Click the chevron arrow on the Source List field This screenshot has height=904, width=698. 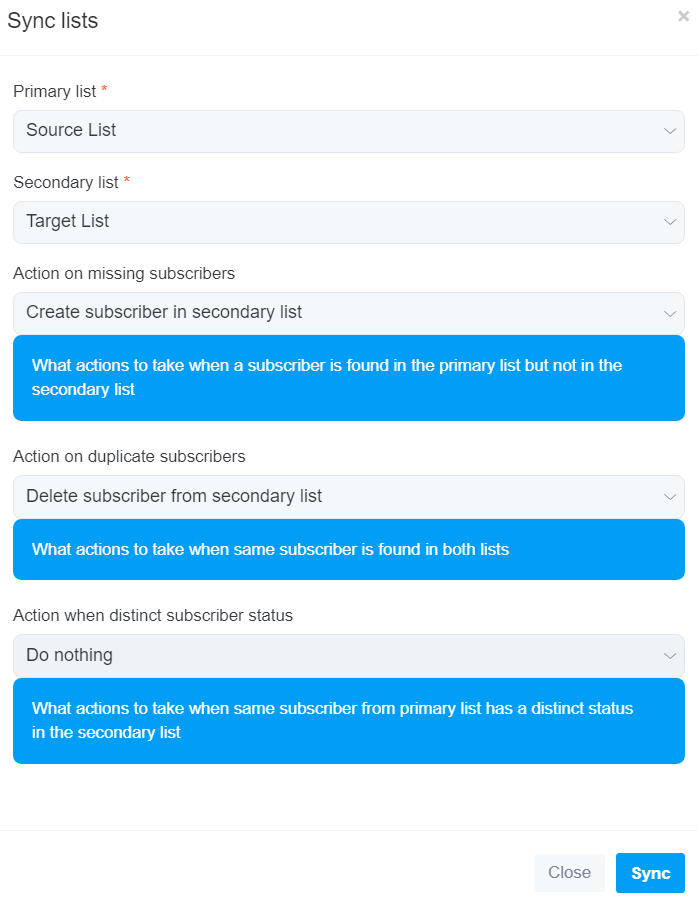pos(670,131)
